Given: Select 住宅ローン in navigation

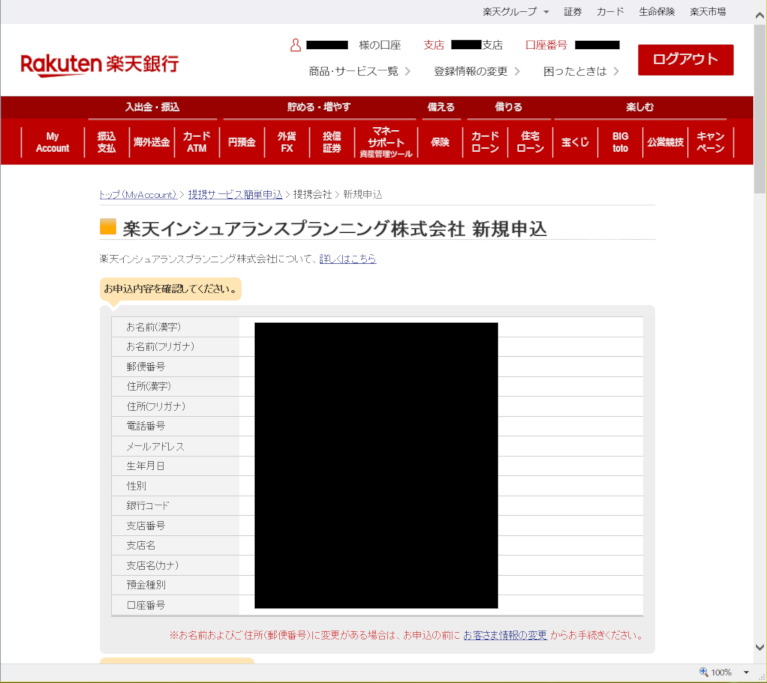Looking at the screenshot, I should pos(530,142).
